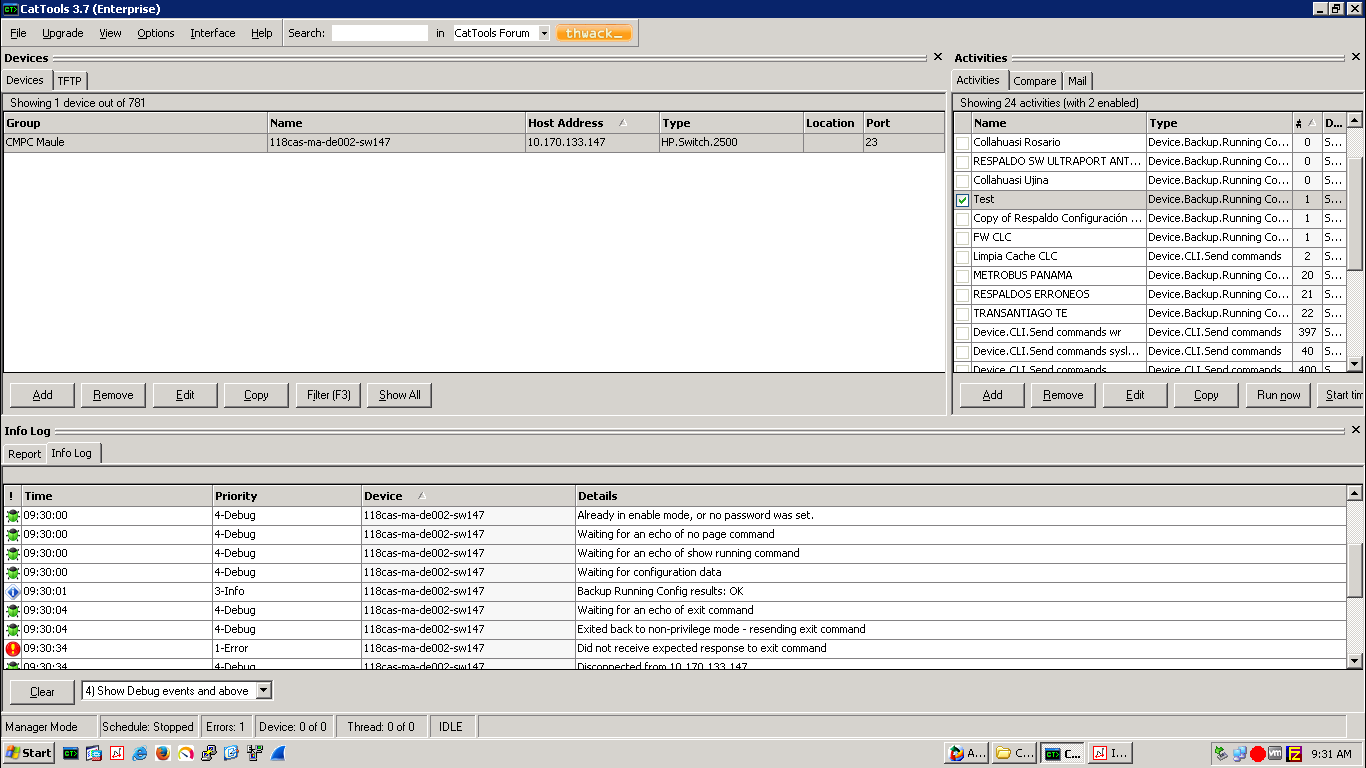Sort info log by Device column
Screen dimensions: 1366x768
[468, 496]
